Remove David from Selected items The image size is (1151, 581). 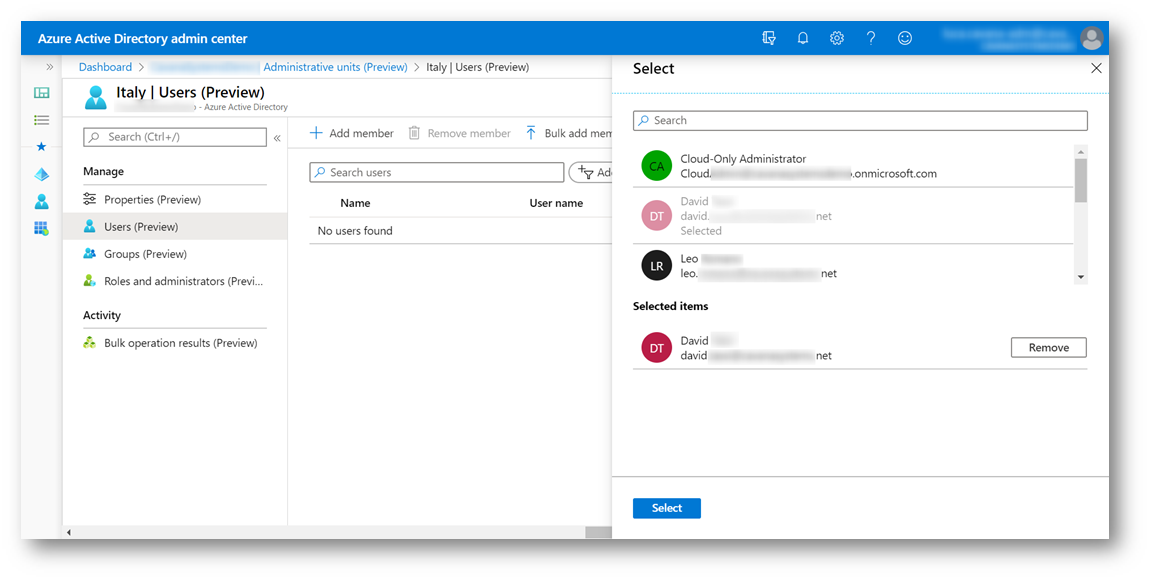[1048, 347]
